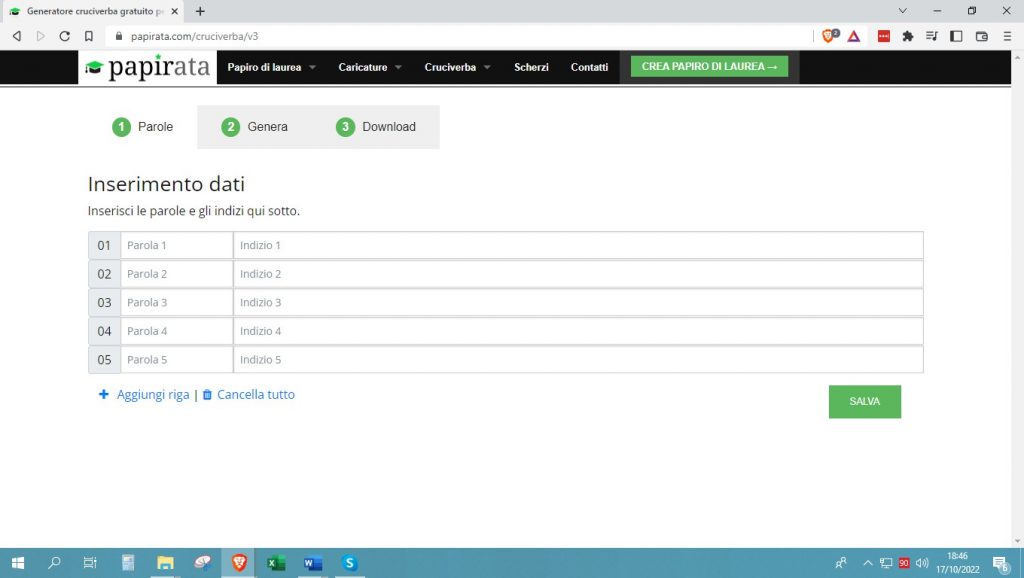Open the browser extensions puzzle icon

point(908,36)
